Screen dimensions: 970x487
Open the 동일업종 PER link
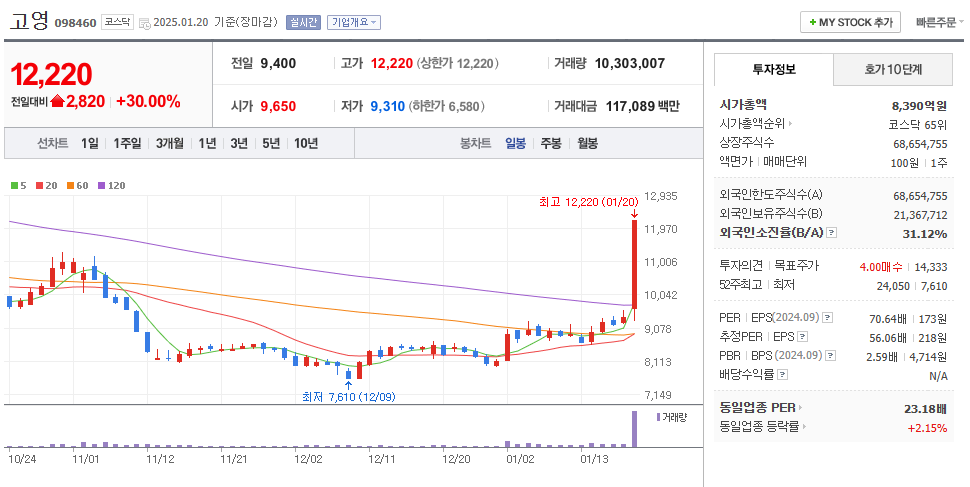click(x=757, y=408)
